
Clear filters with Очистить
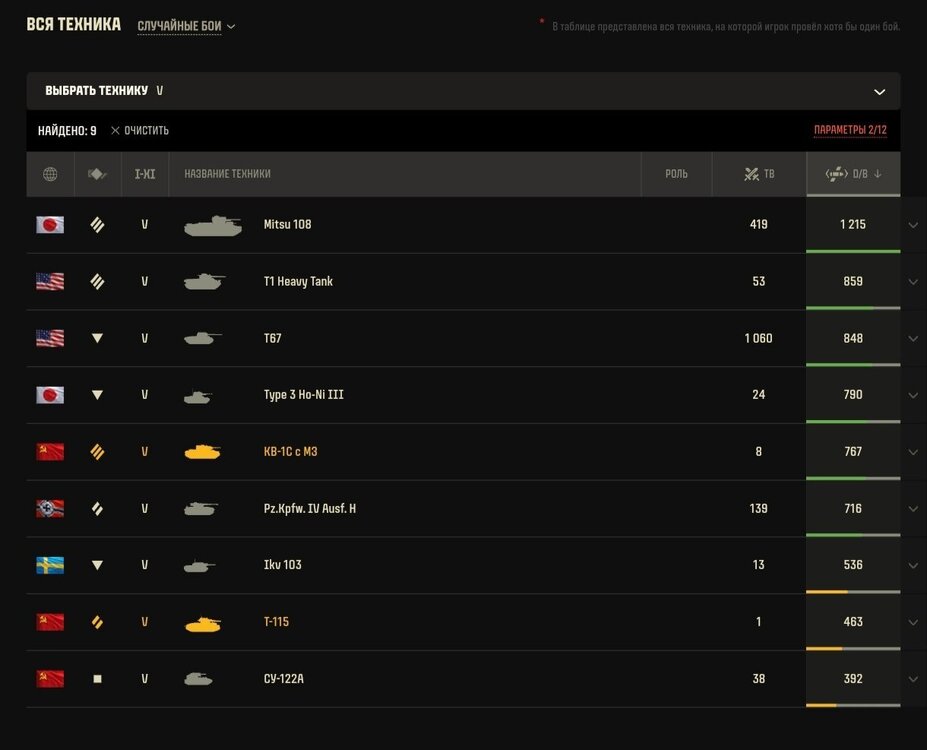tap(140, 131)
